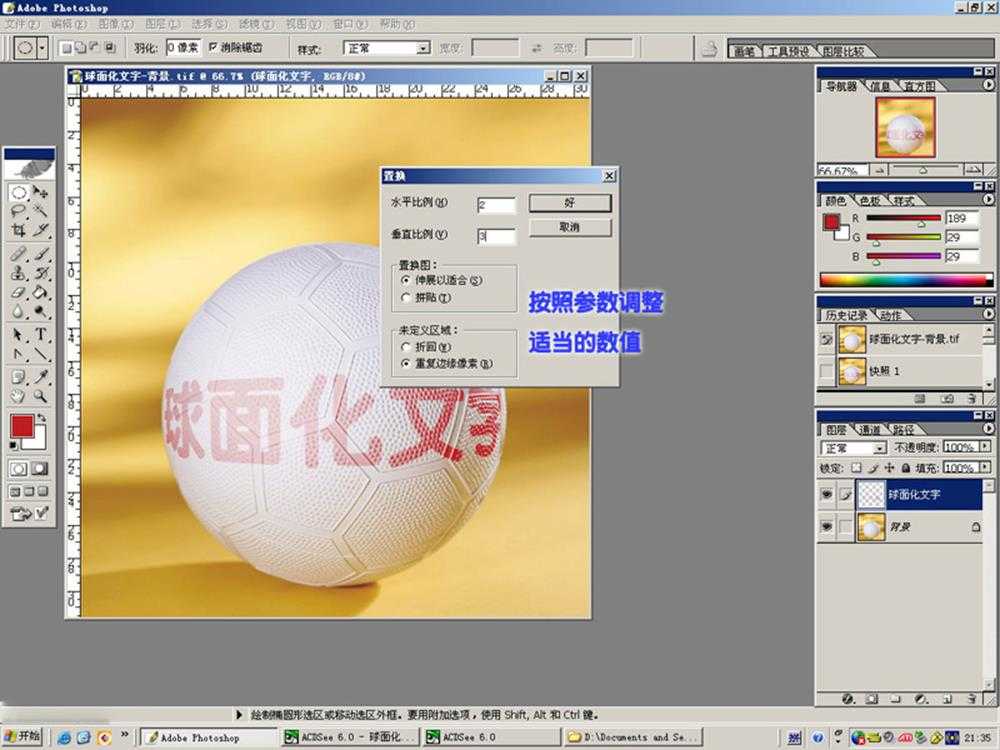The width and height of the screenshot is (1000, 750).
Task: Open layer blend mode 正常 dropdown
Action: pyautogui.click(x=879, y=448)
